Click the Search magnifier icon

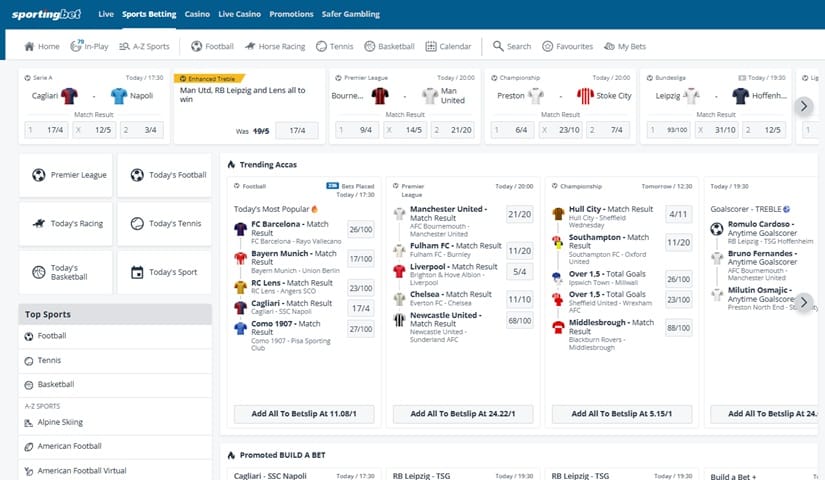tap(497, 46)
